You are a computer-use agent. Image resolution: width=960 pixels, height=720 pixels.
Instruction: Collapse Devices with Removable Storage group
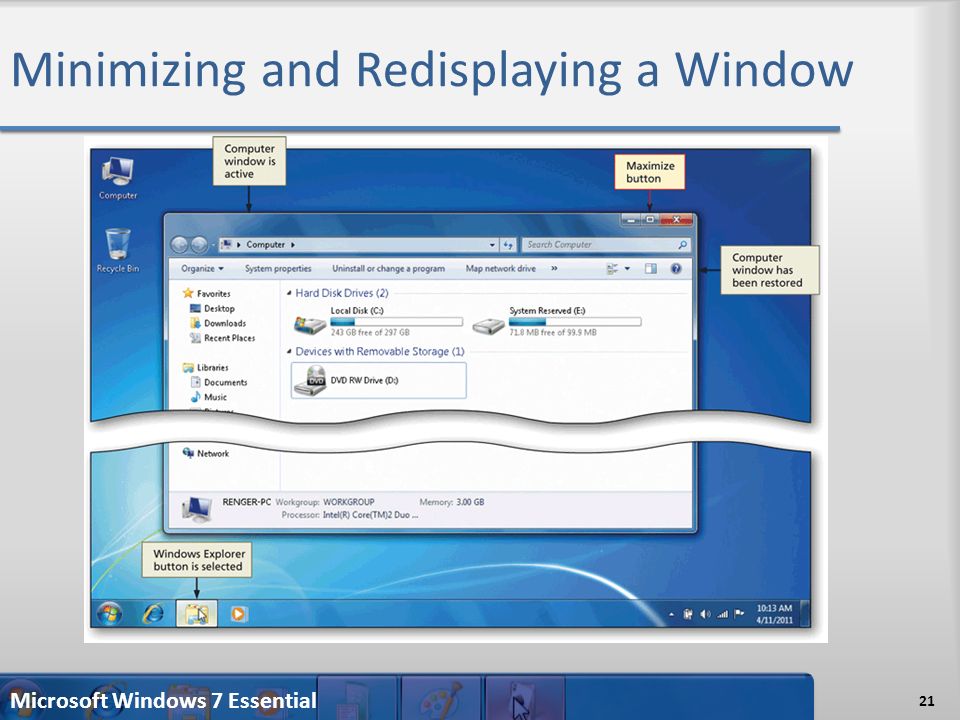coord(289,351)
